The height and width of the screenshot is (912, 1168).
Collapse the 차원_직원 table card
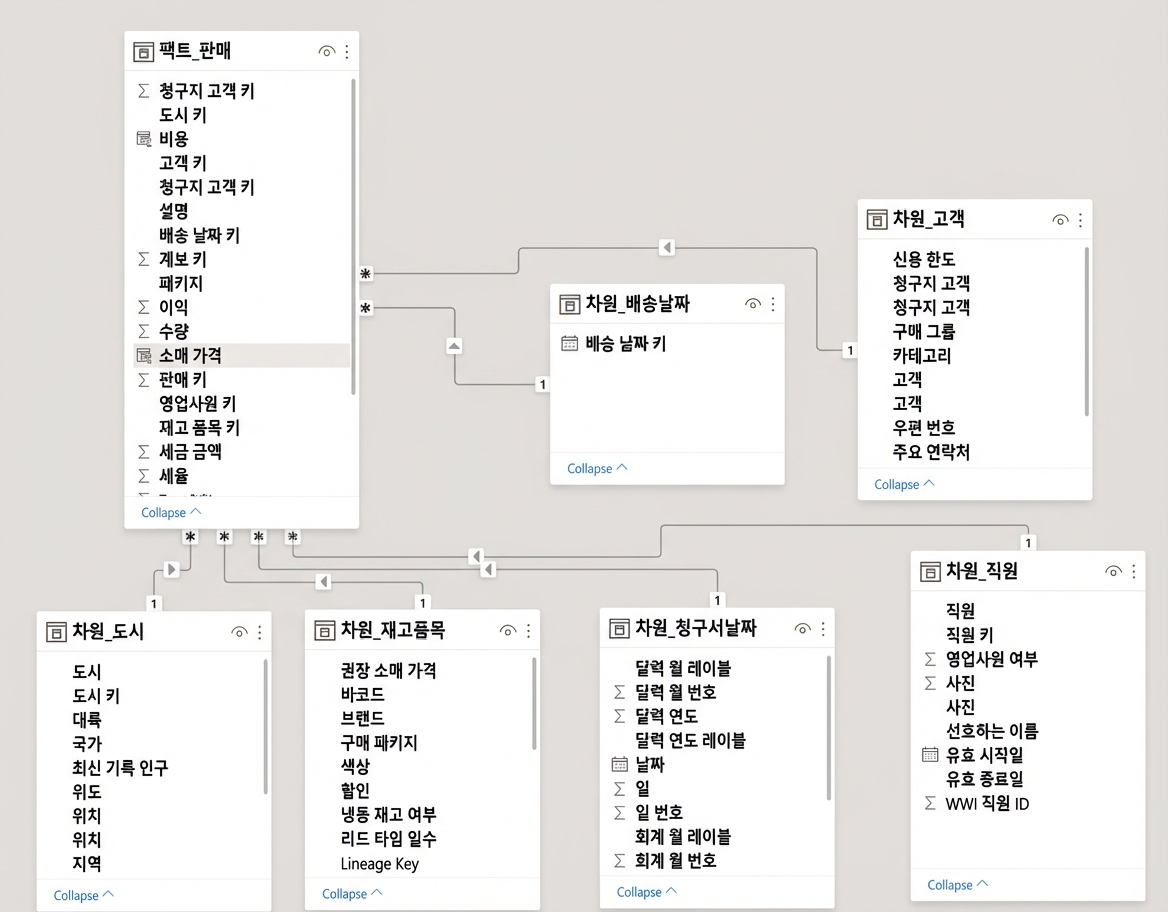(x=957, y=885)
